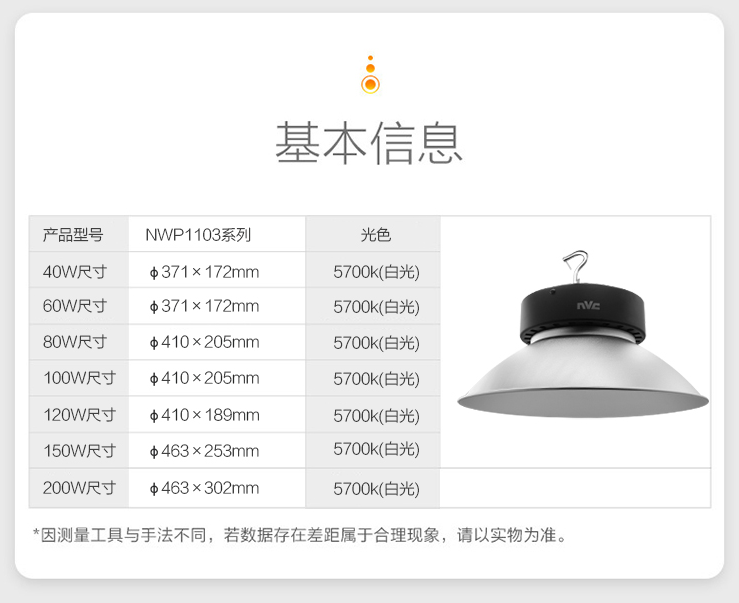
Task: Click the silver reflector shade of lamp
Action: click(x=583, y=376)
